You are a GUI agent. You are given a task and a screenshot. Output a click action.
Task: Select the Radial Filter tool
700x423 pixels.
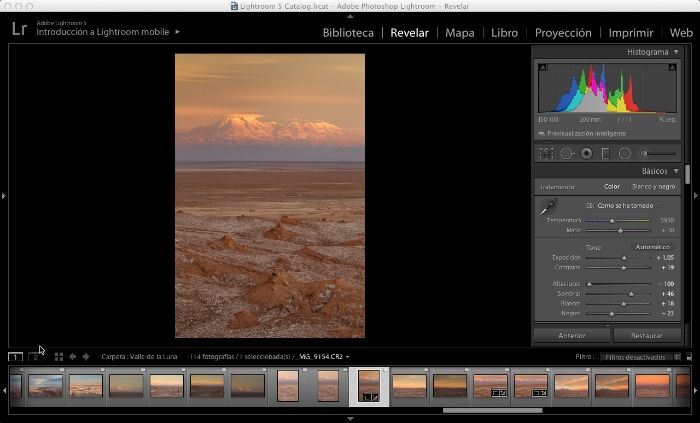625,153
